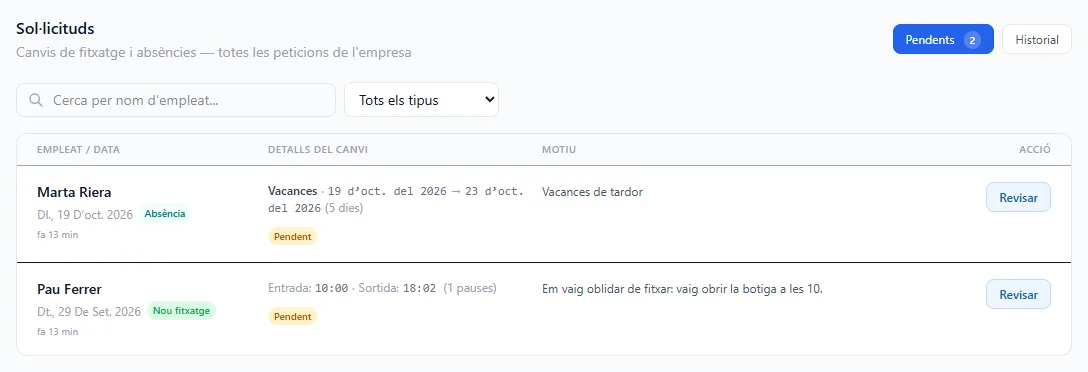Review Pau Ferrer's request

pos(1018,294)
